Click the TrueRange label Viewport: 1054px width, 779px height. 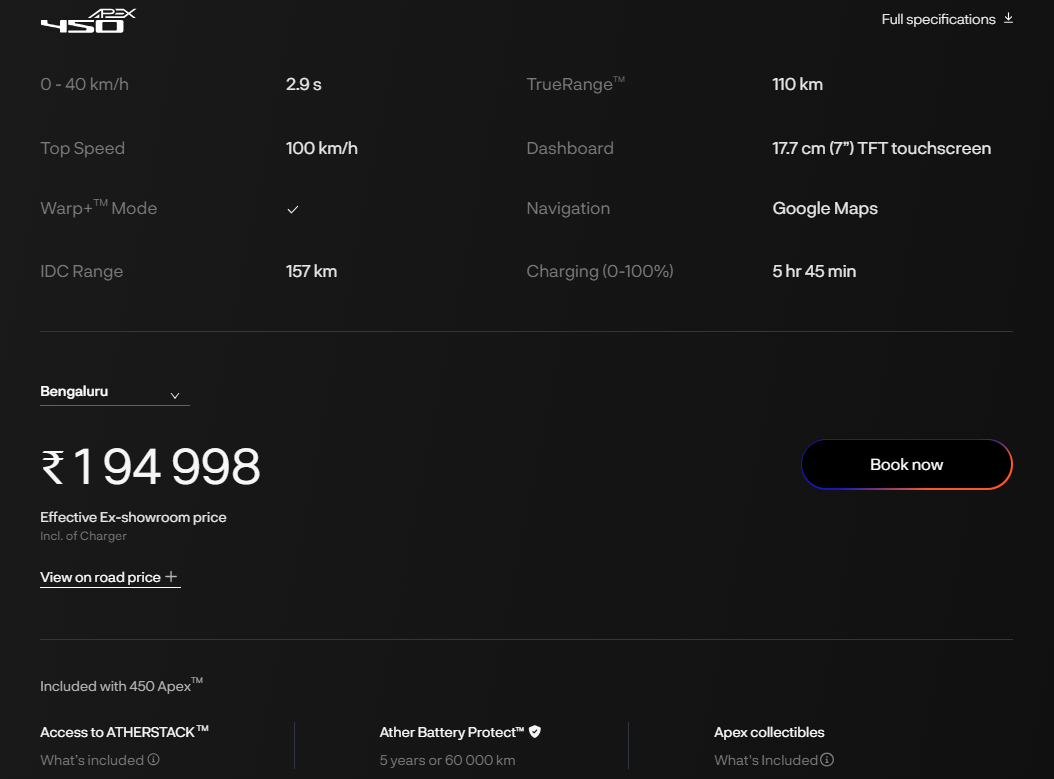point(575,84)
